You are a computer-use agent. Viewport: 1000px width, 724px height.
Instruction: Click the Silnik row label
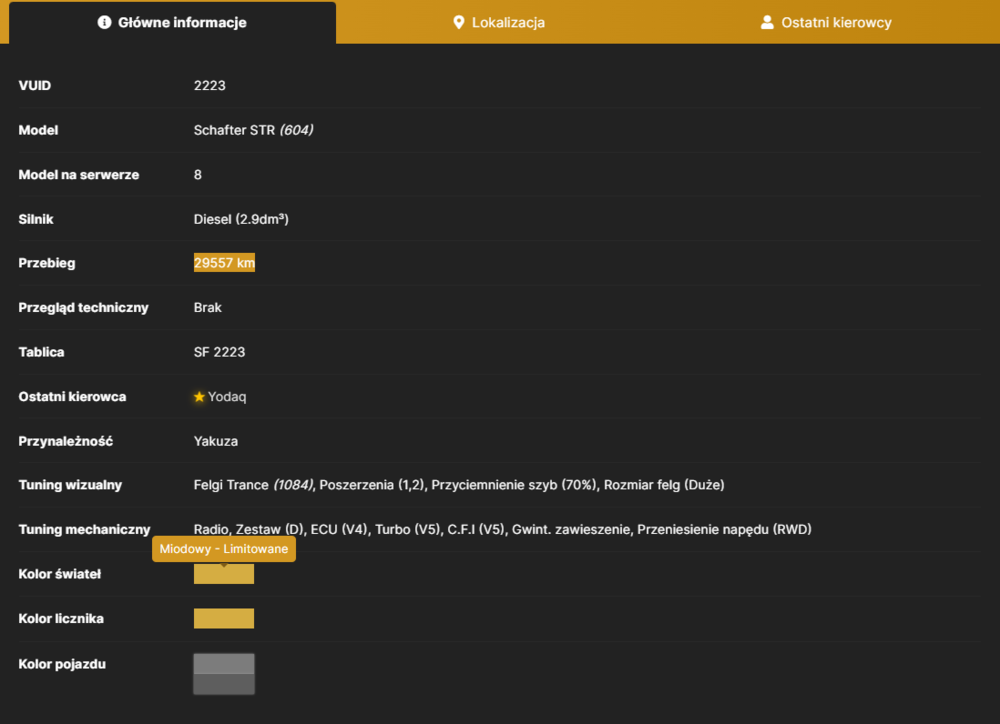36,219
